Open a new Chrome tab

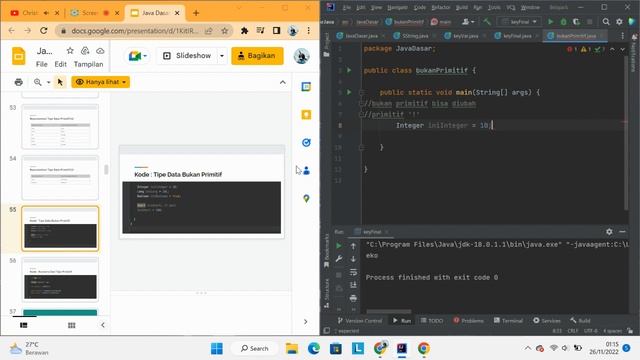196,13
